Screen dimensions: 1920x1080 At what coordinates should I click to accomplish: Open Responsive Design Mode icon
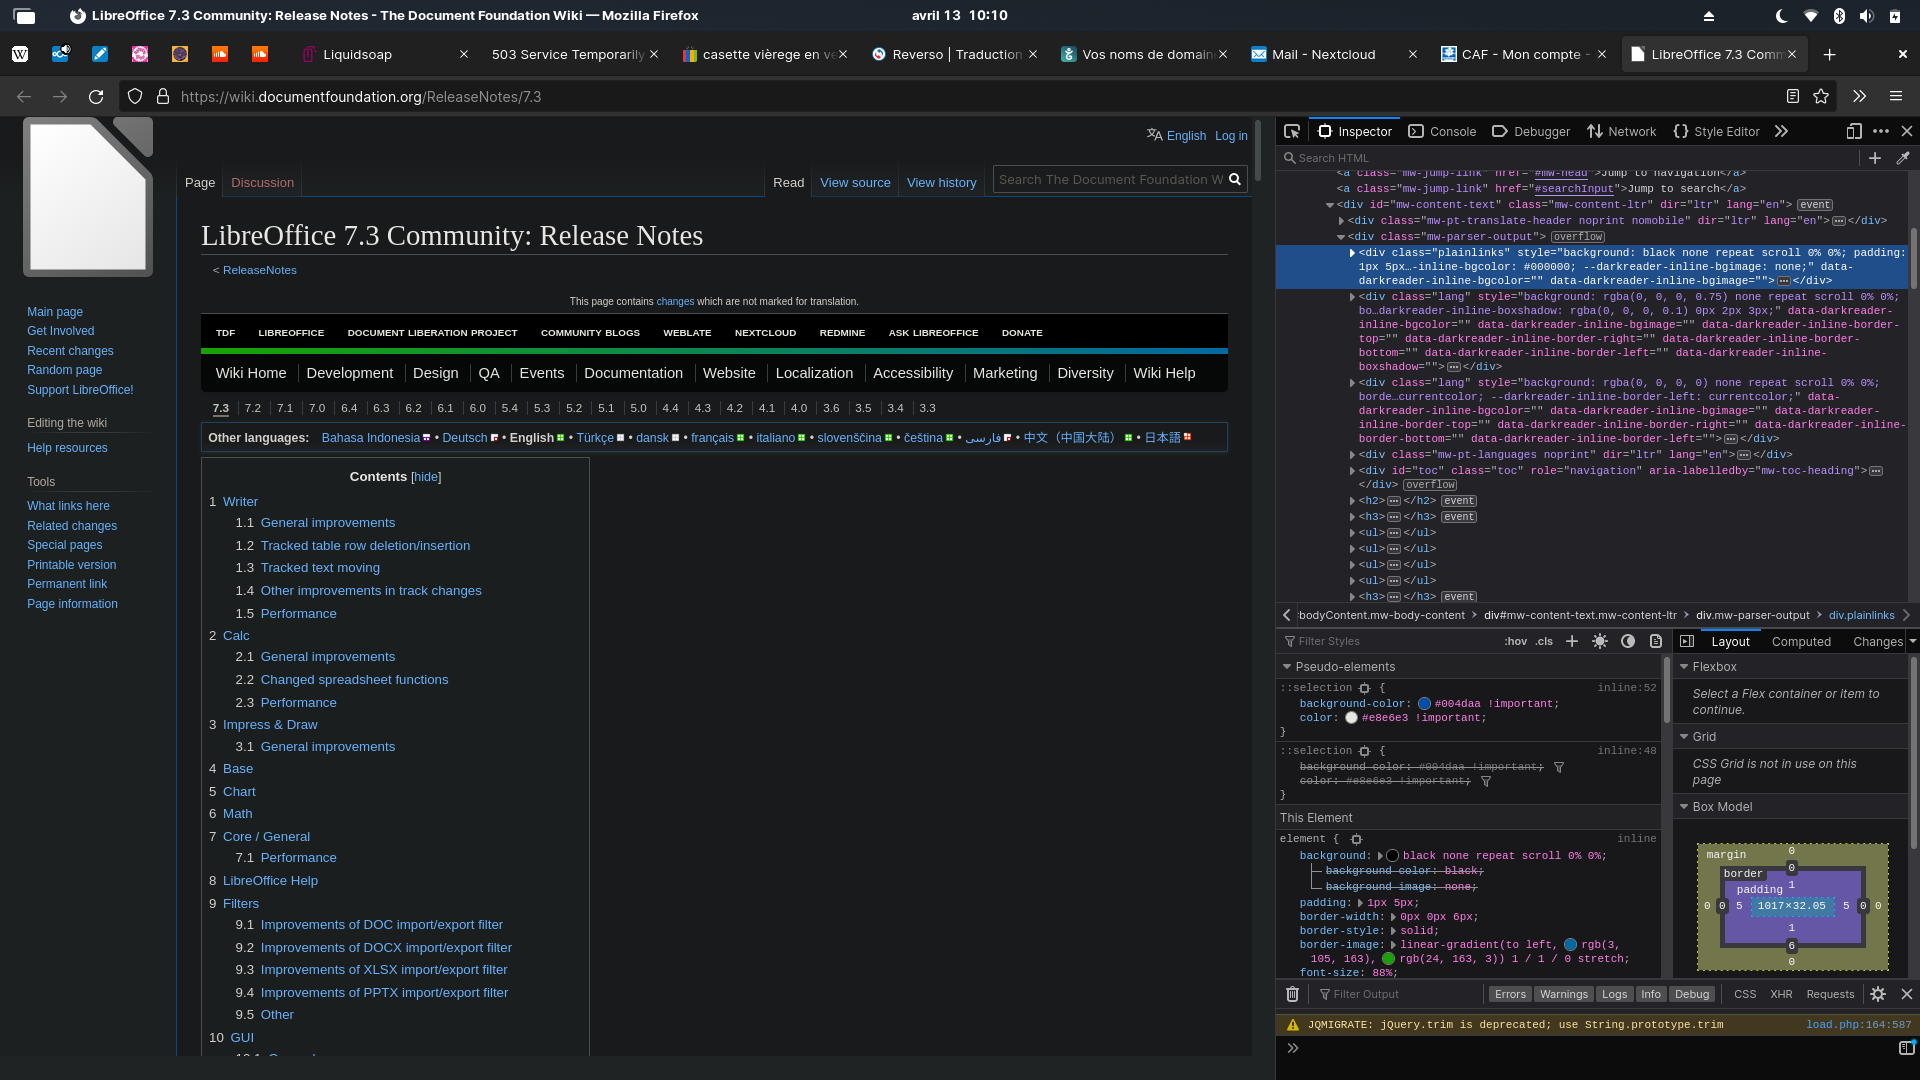pyautogui.click(x=1854, y=131)
